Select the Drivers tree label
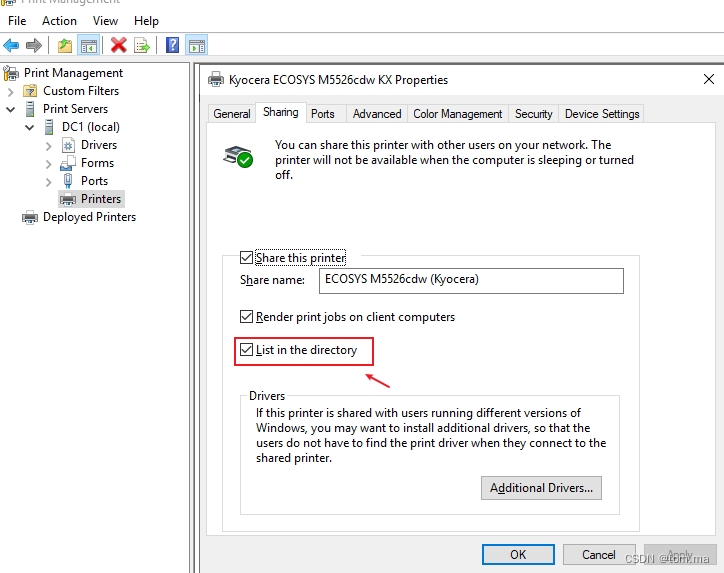 99,145
